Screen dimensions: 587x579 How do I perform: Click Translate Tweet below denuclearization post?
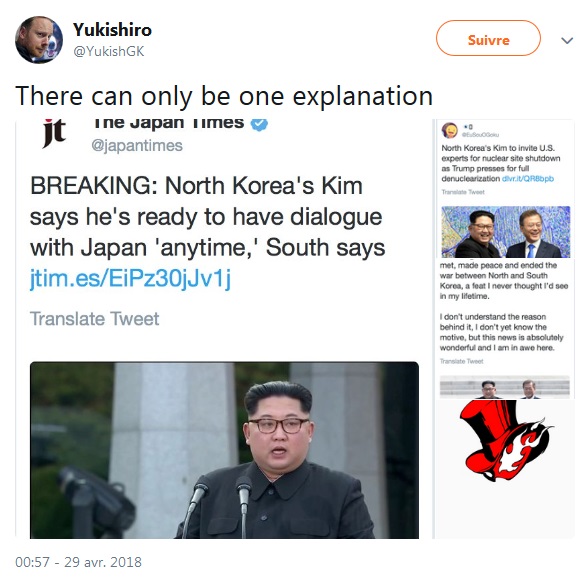click(x=463, y=192)
